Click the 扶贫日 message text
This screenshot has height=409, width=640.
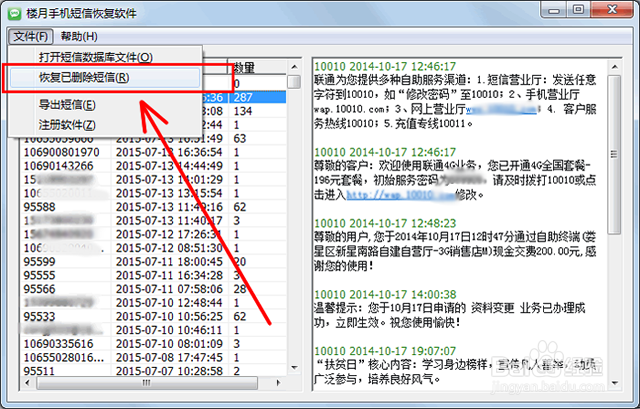click(455, 372)
